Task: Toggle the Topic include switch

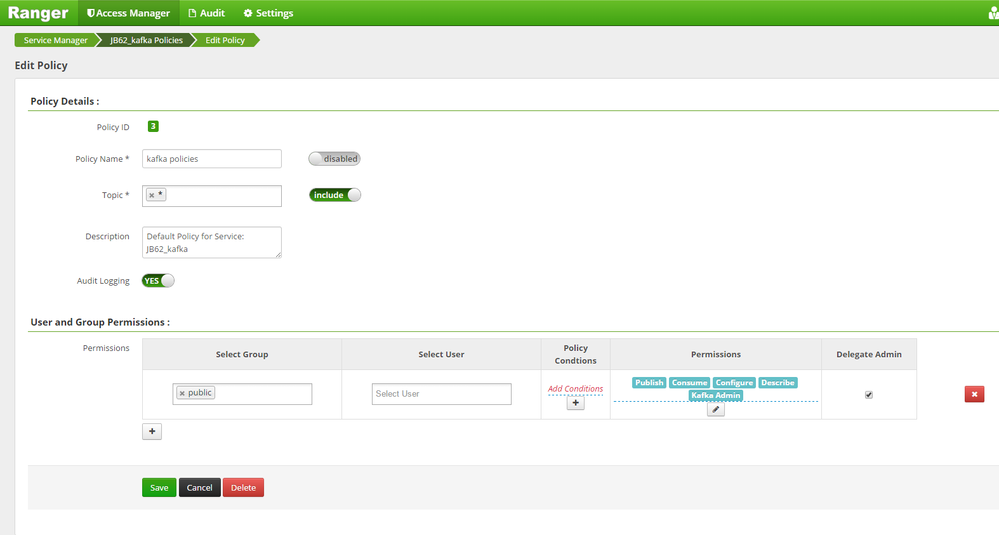Action: [x=335, y=195]
